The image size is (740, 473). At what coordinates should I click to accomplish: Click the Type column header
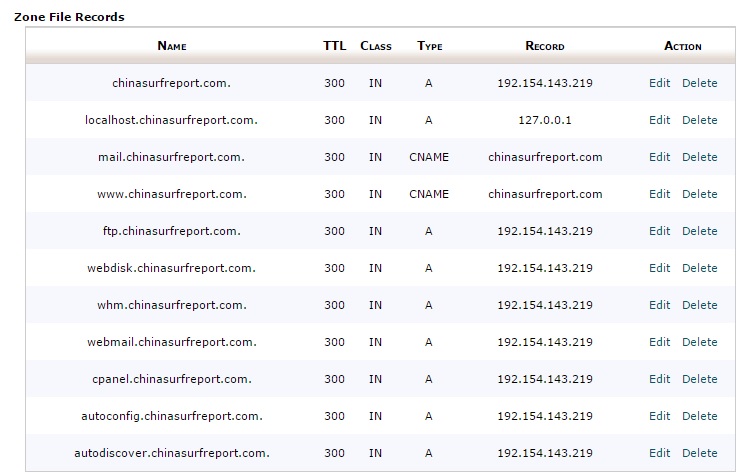click(x=429, y=46)
